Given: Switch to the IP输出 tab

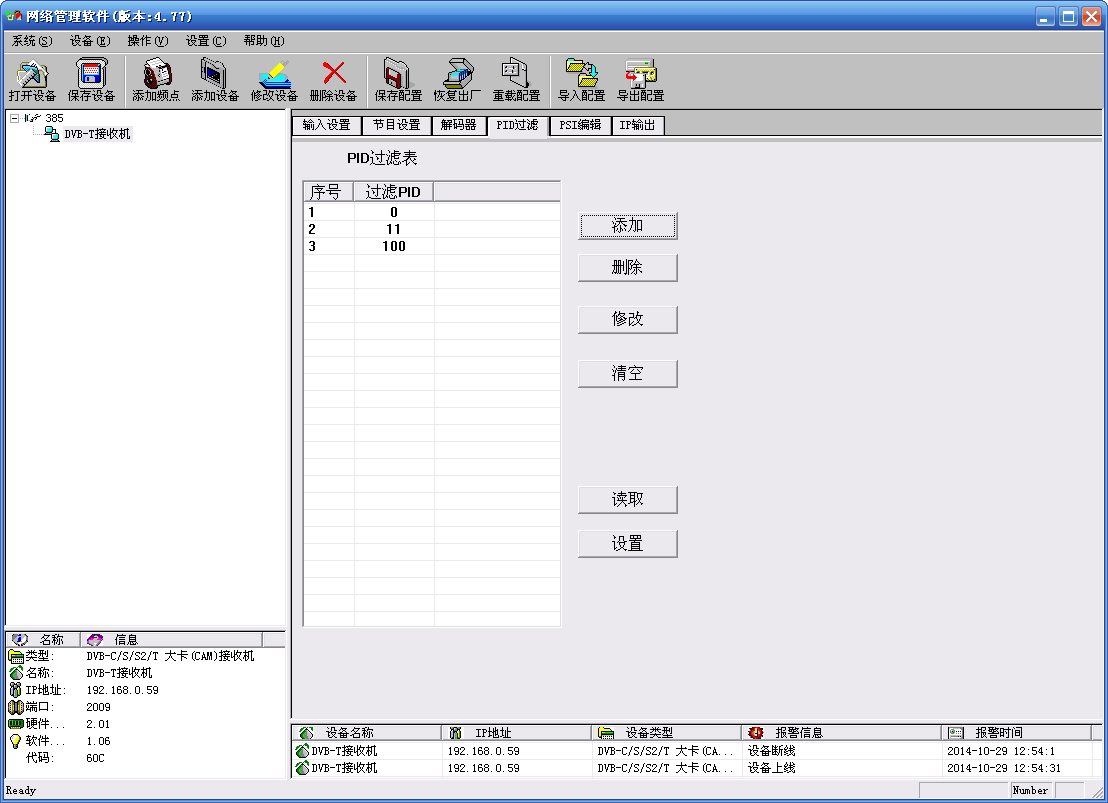Looking at the screenshot, I should pos(637,125).
